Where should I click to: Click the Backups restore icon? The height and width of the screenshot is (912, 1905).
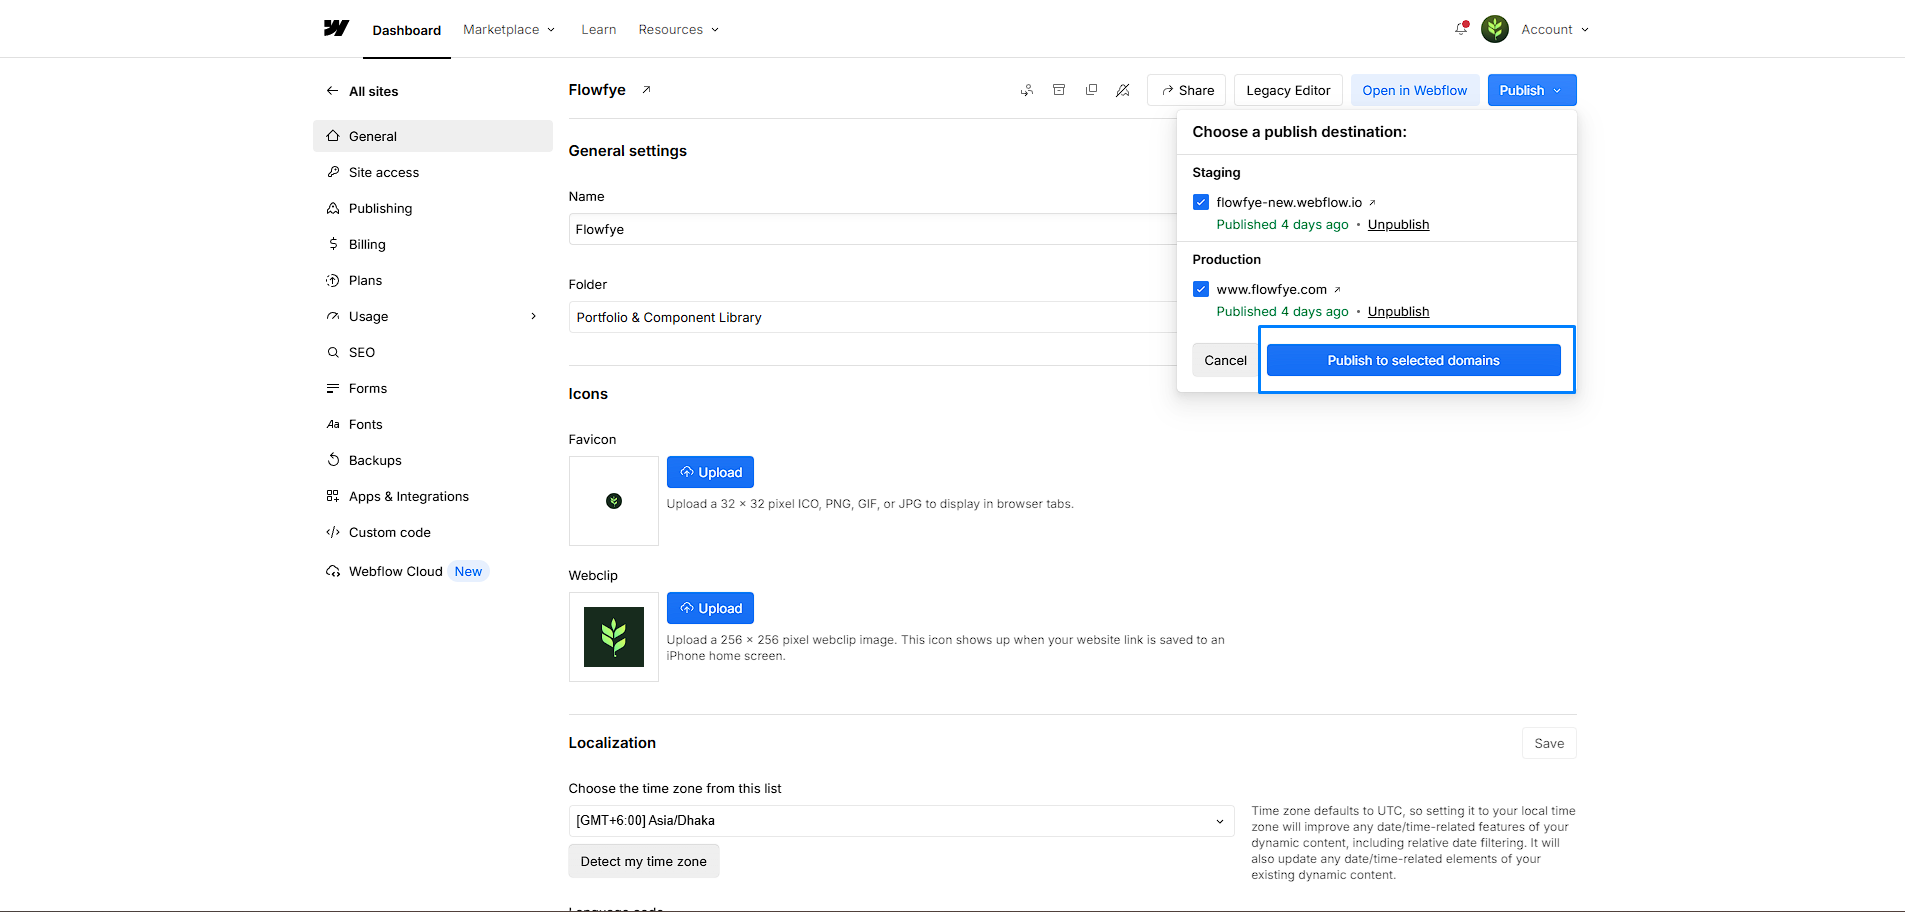pyautogui.click(x=333, y=460)
